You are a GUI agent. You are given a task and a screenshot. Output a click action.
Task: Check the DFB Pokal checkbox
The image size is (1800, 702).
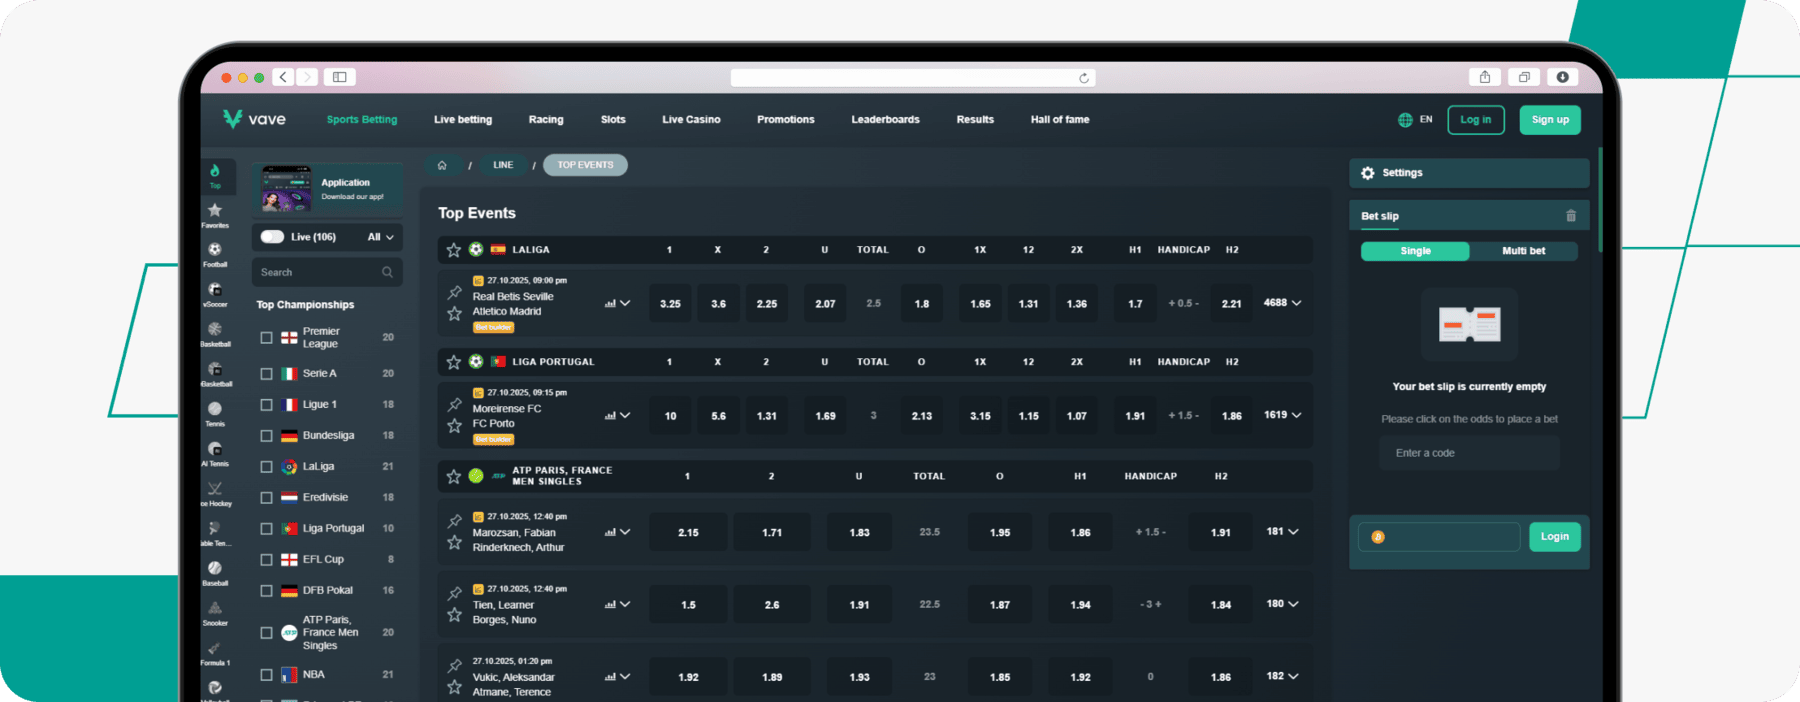pos(266,591)
